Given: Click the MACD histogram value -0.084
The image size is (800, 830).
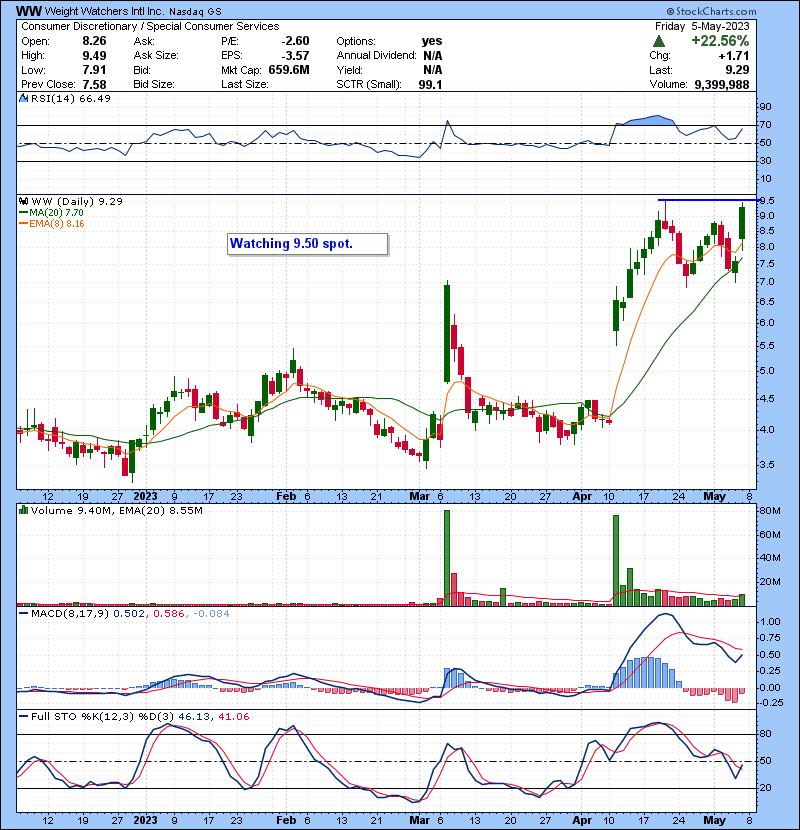Looking at the screenshot, I should [211, 614].
